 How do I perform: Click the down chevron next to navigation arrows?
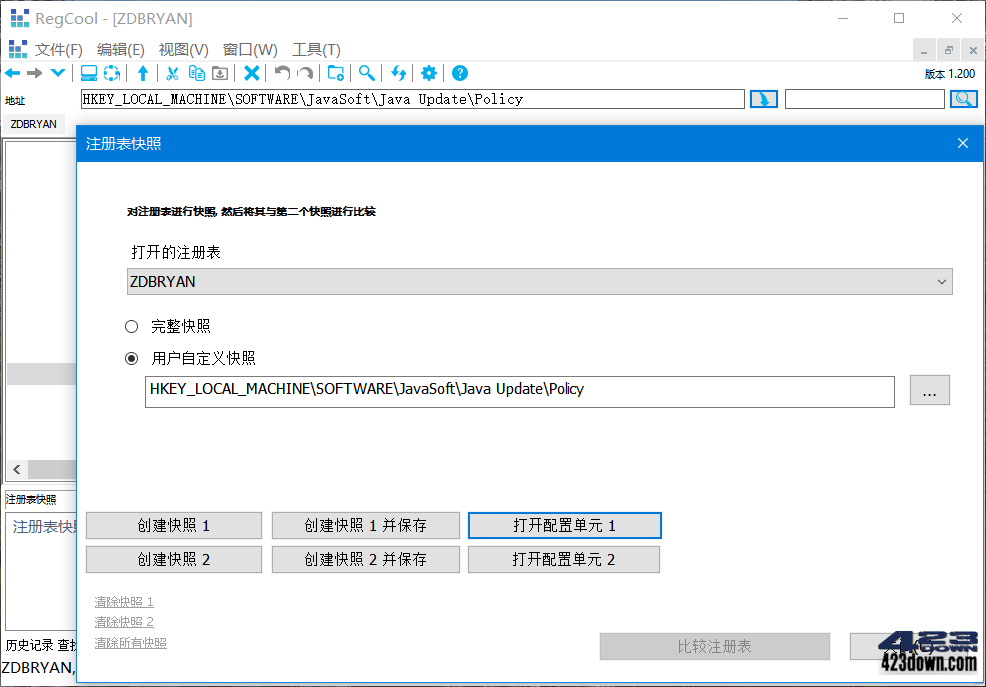[x=57, y=72]
